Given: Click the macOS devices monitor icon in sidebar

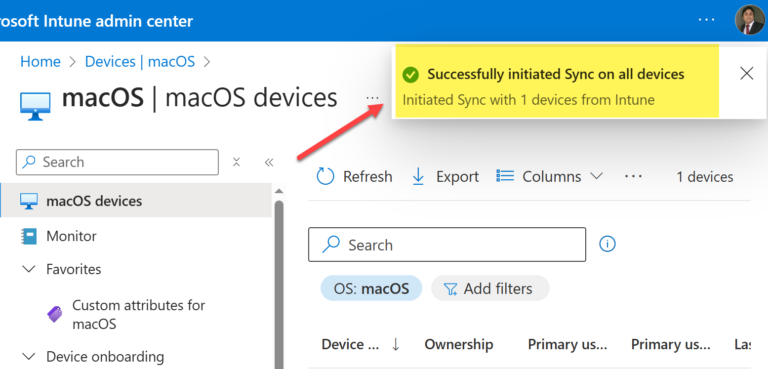Looking at the screenshot, I should (29, 201).
